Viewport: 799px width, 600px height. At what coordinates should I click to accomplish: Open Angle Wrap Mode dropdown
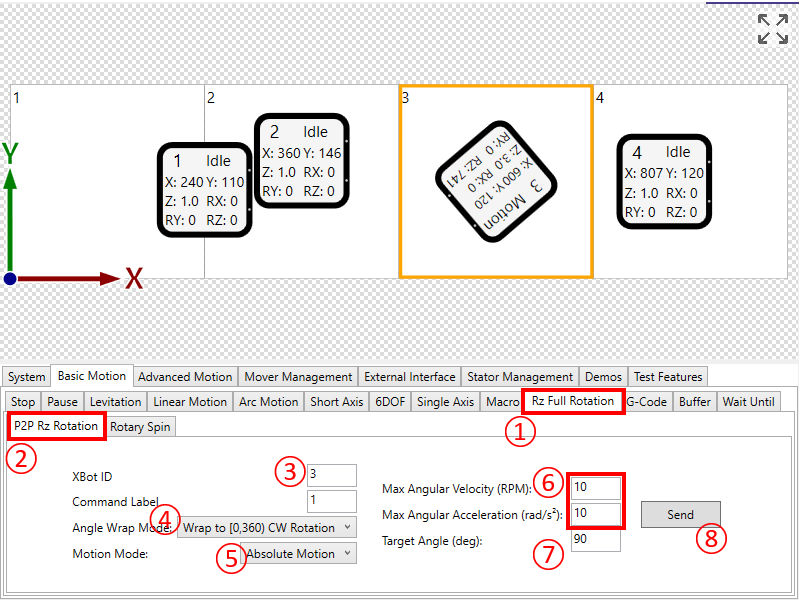tap(266, 527)
